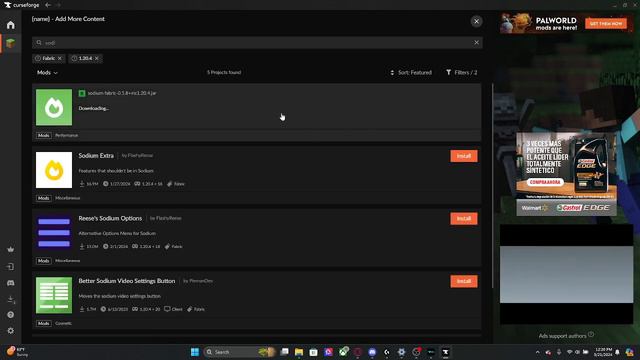Open the Castrol Edge advertisement
Image resolution: width=640 pixels, height=360 pixels.
coord(567,174)
